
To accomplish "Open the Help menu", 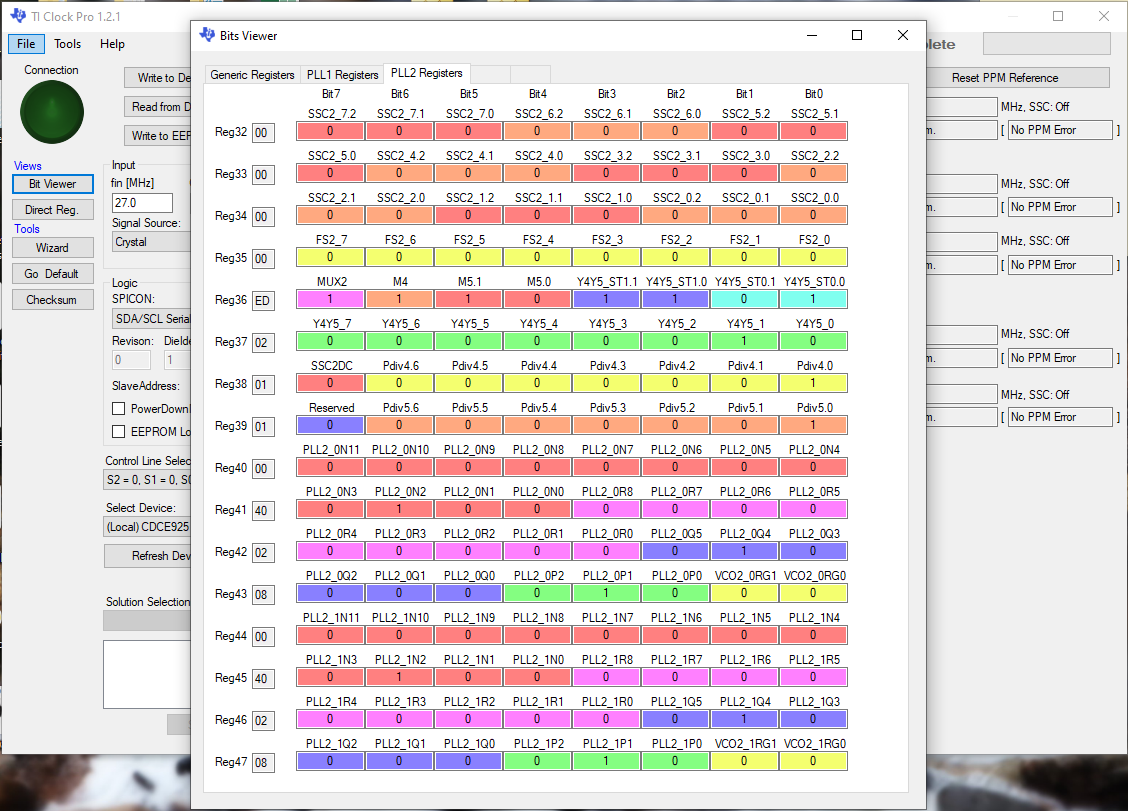I will pyautogui.click(x=112, y=44).
